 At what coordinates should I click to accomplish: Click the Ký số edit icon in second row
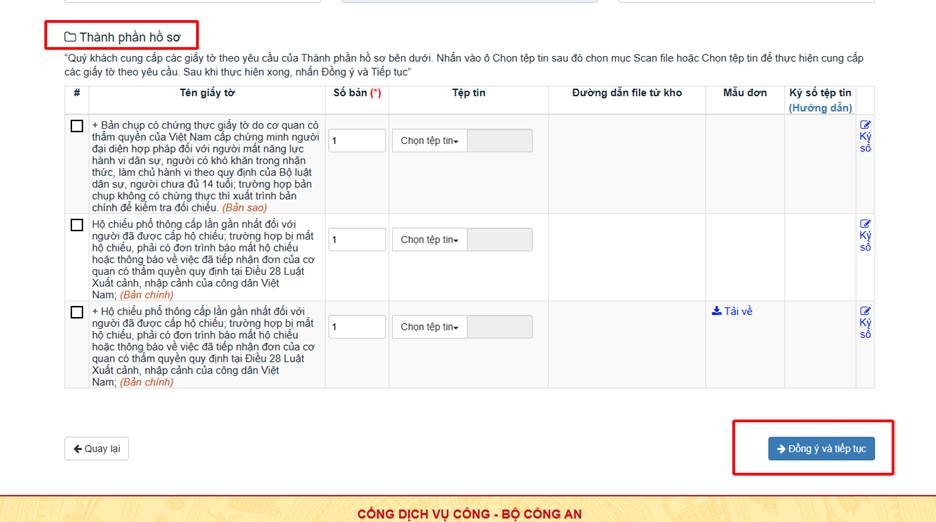865,224
